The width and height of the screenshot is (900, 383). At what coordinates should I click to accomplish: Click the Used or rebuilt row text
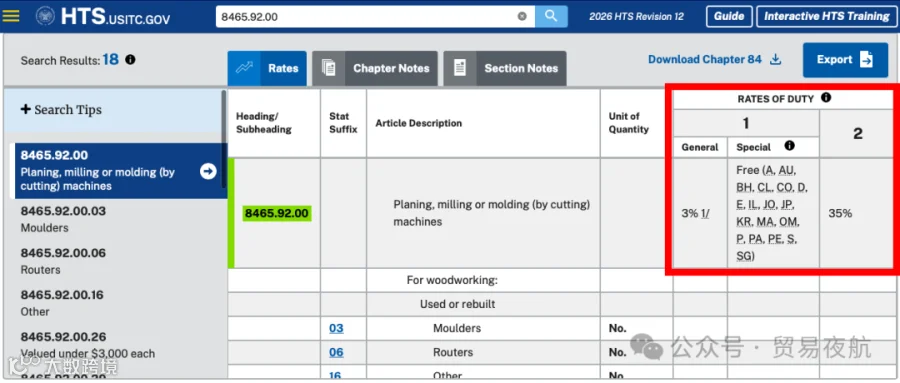(x=457, y=304)
